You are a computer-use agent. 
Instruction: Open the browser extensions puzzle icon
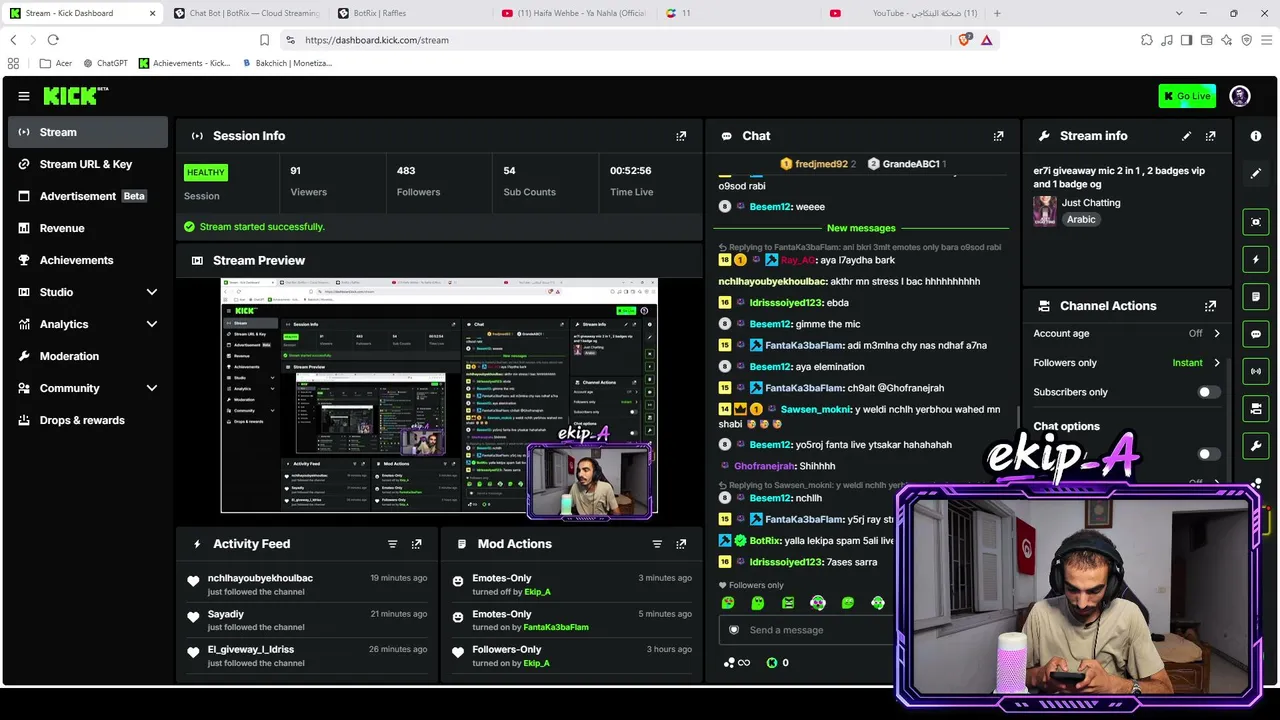click(1146, 40)
